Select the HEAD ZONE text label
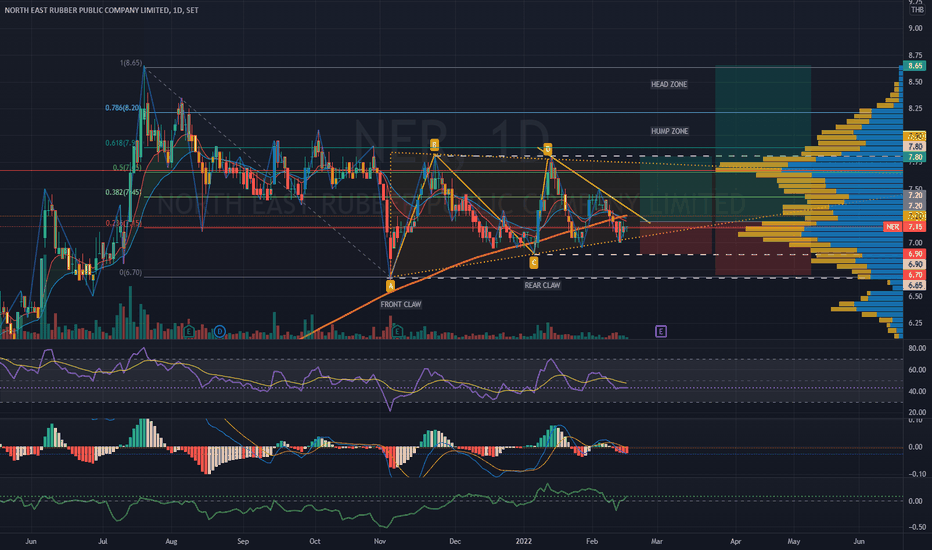932x550 pixels. (x=669, y=84)
